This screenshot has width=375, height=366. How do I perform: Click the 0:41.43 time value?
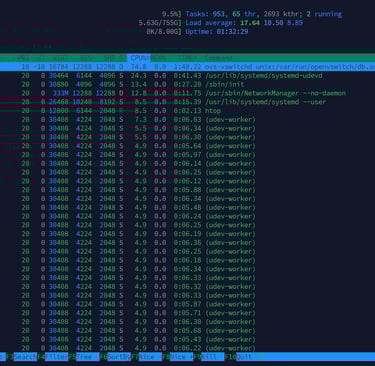(187, 76)
